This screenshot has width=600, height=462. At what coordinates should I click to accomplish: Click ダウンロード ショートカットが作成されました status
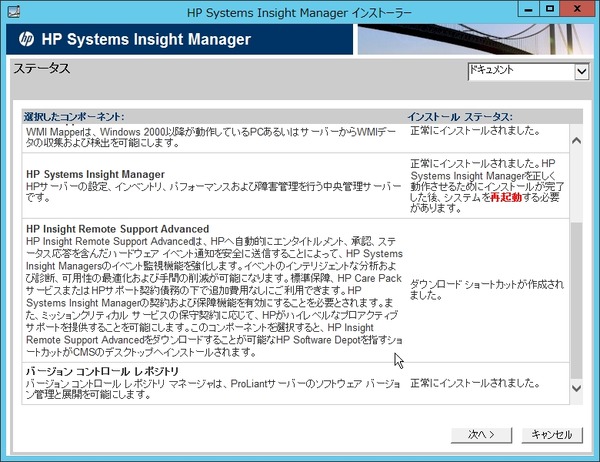tap(486, 290)
